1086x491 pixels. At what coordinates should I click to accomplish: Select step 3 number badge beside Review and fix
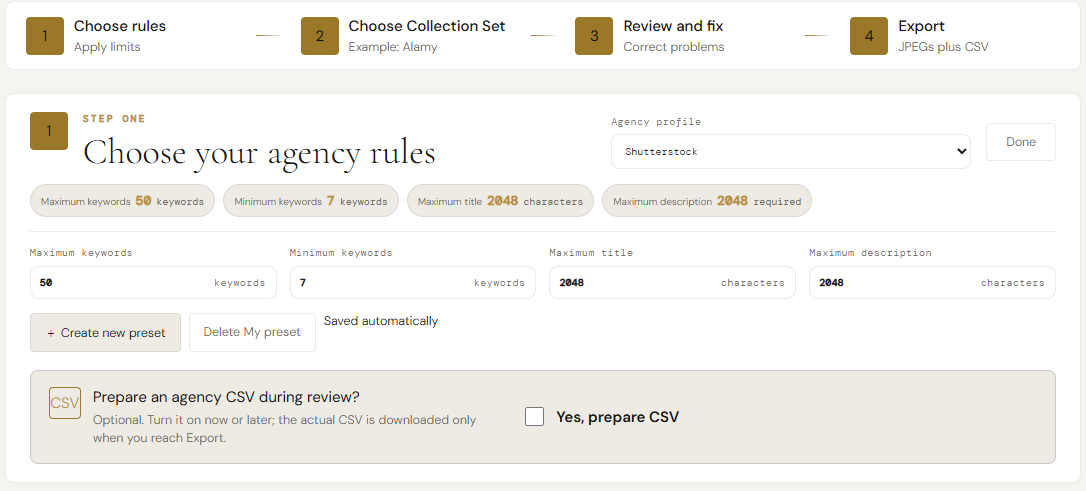(x=594, y=36)
